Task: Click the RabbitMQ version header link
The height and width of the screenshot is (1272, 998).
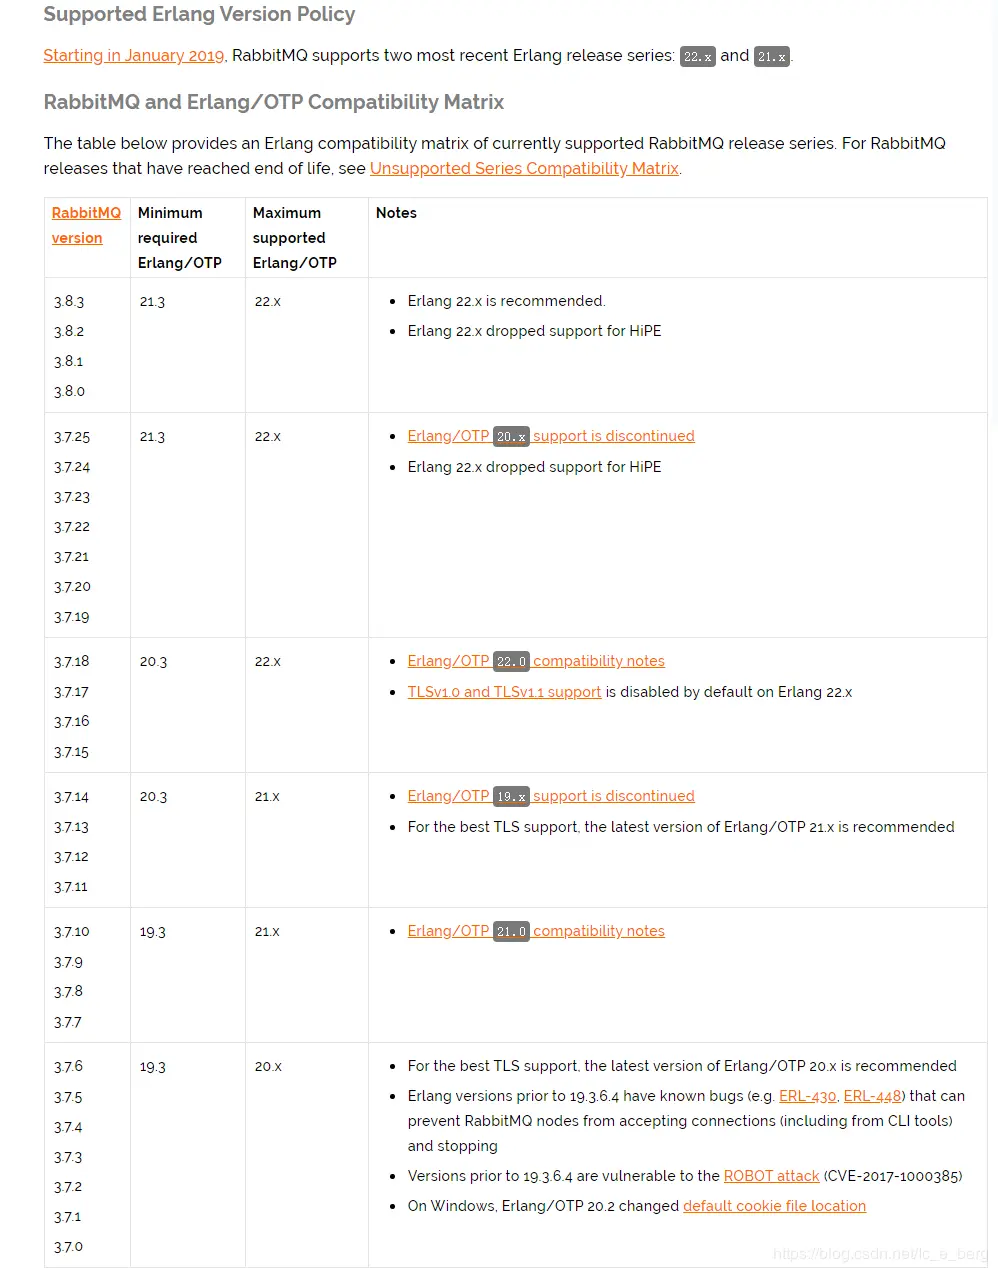Action: click(x=86, y=225)
